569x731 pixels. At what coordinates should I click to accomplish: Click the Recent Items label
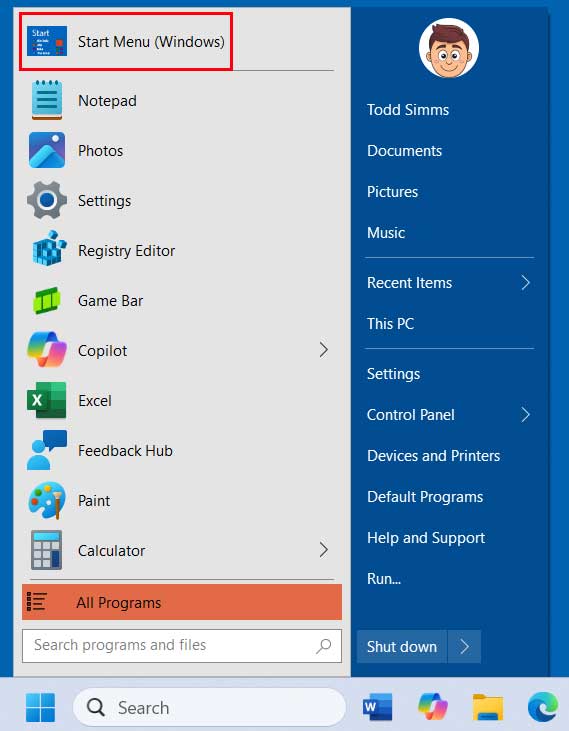click(x=409, y=283)
